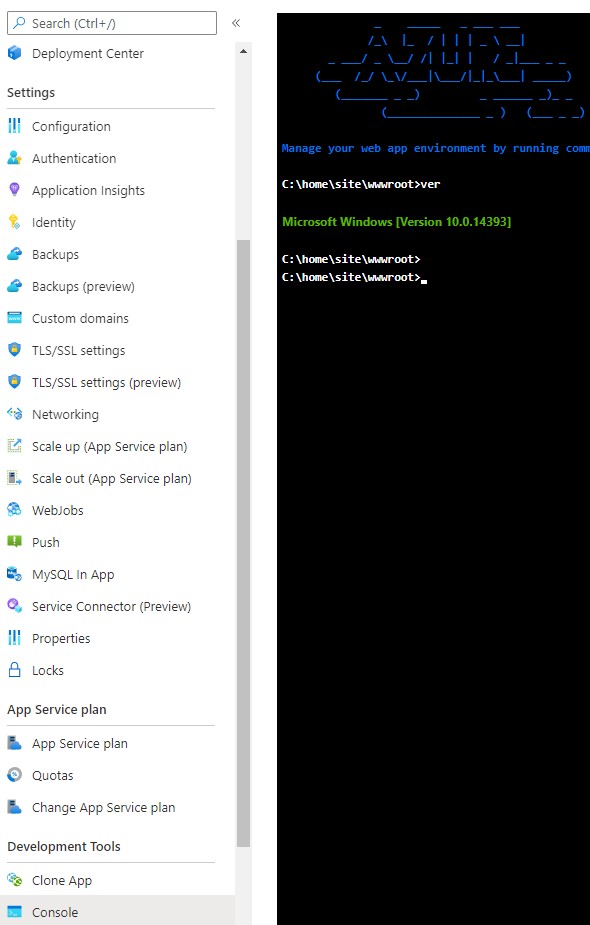Click the Deployment Center cube icon
Viewport: 590px width, 925px height.
(14, 53)
